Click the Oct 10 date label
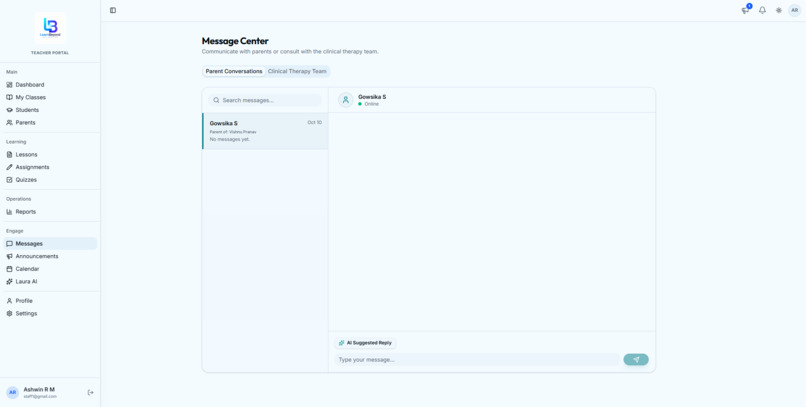 (x=315, y=122)
